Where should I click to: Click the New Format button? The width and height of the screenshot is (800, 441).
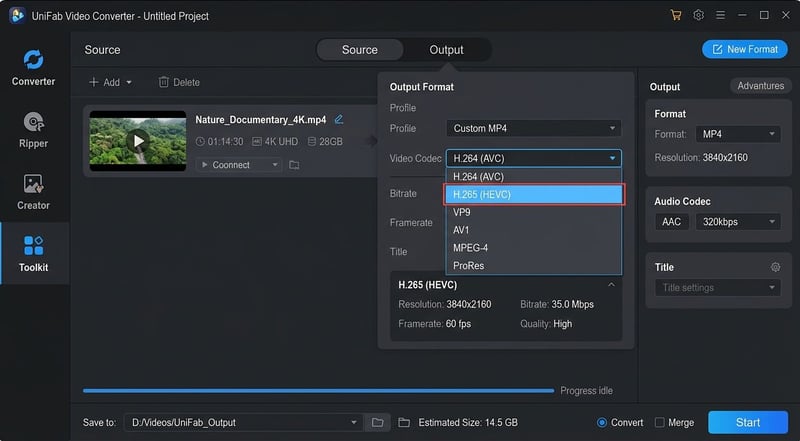click(x=745, y=49)
